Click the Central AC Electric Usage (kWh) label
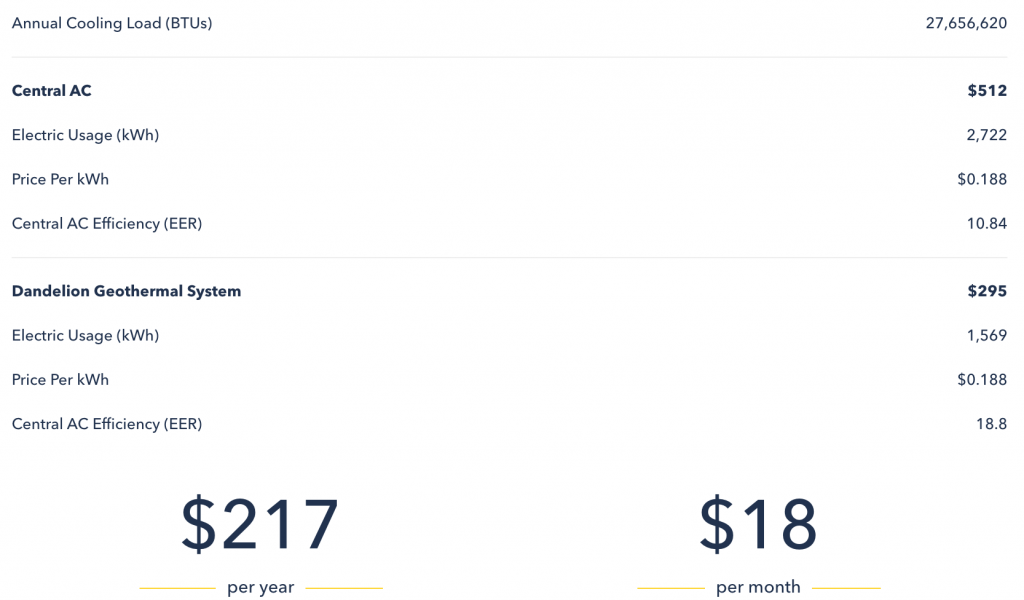 pyautogui.click(x=85, y=135)
